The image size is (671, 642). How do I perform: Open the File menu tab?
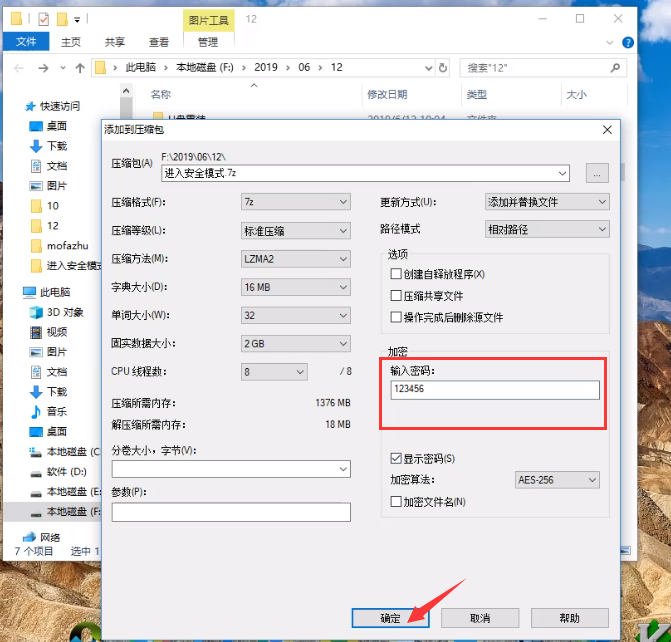(25, 42)
